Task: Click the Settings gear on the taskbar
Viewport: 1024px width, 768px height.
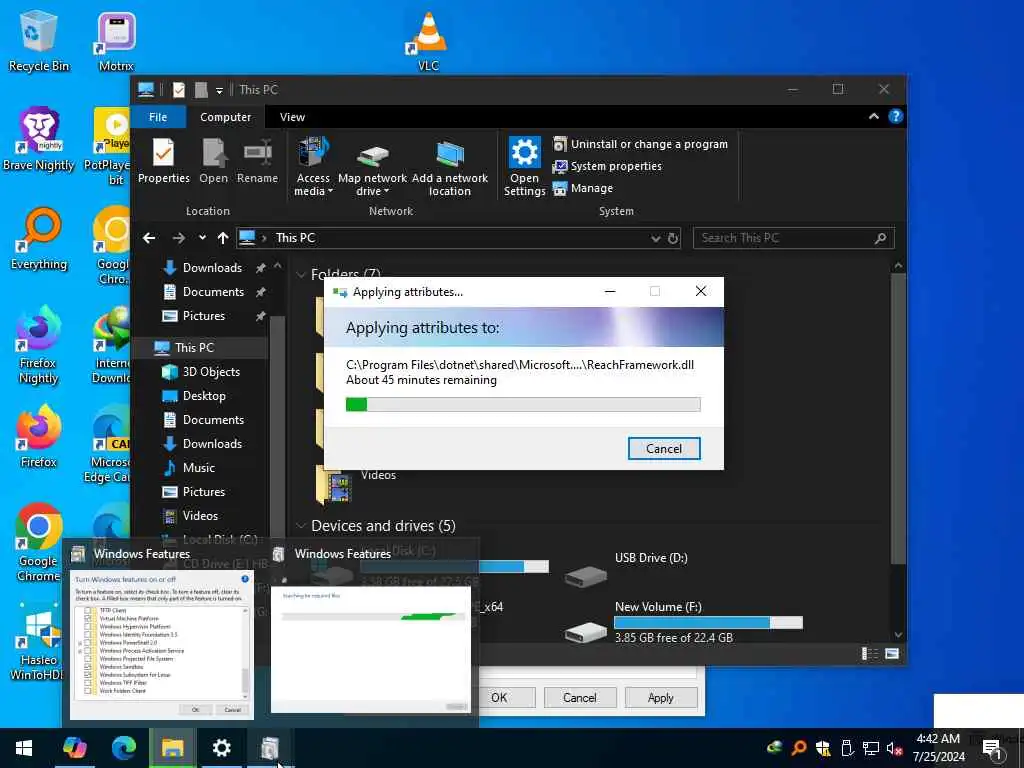Action: [221, 748]
